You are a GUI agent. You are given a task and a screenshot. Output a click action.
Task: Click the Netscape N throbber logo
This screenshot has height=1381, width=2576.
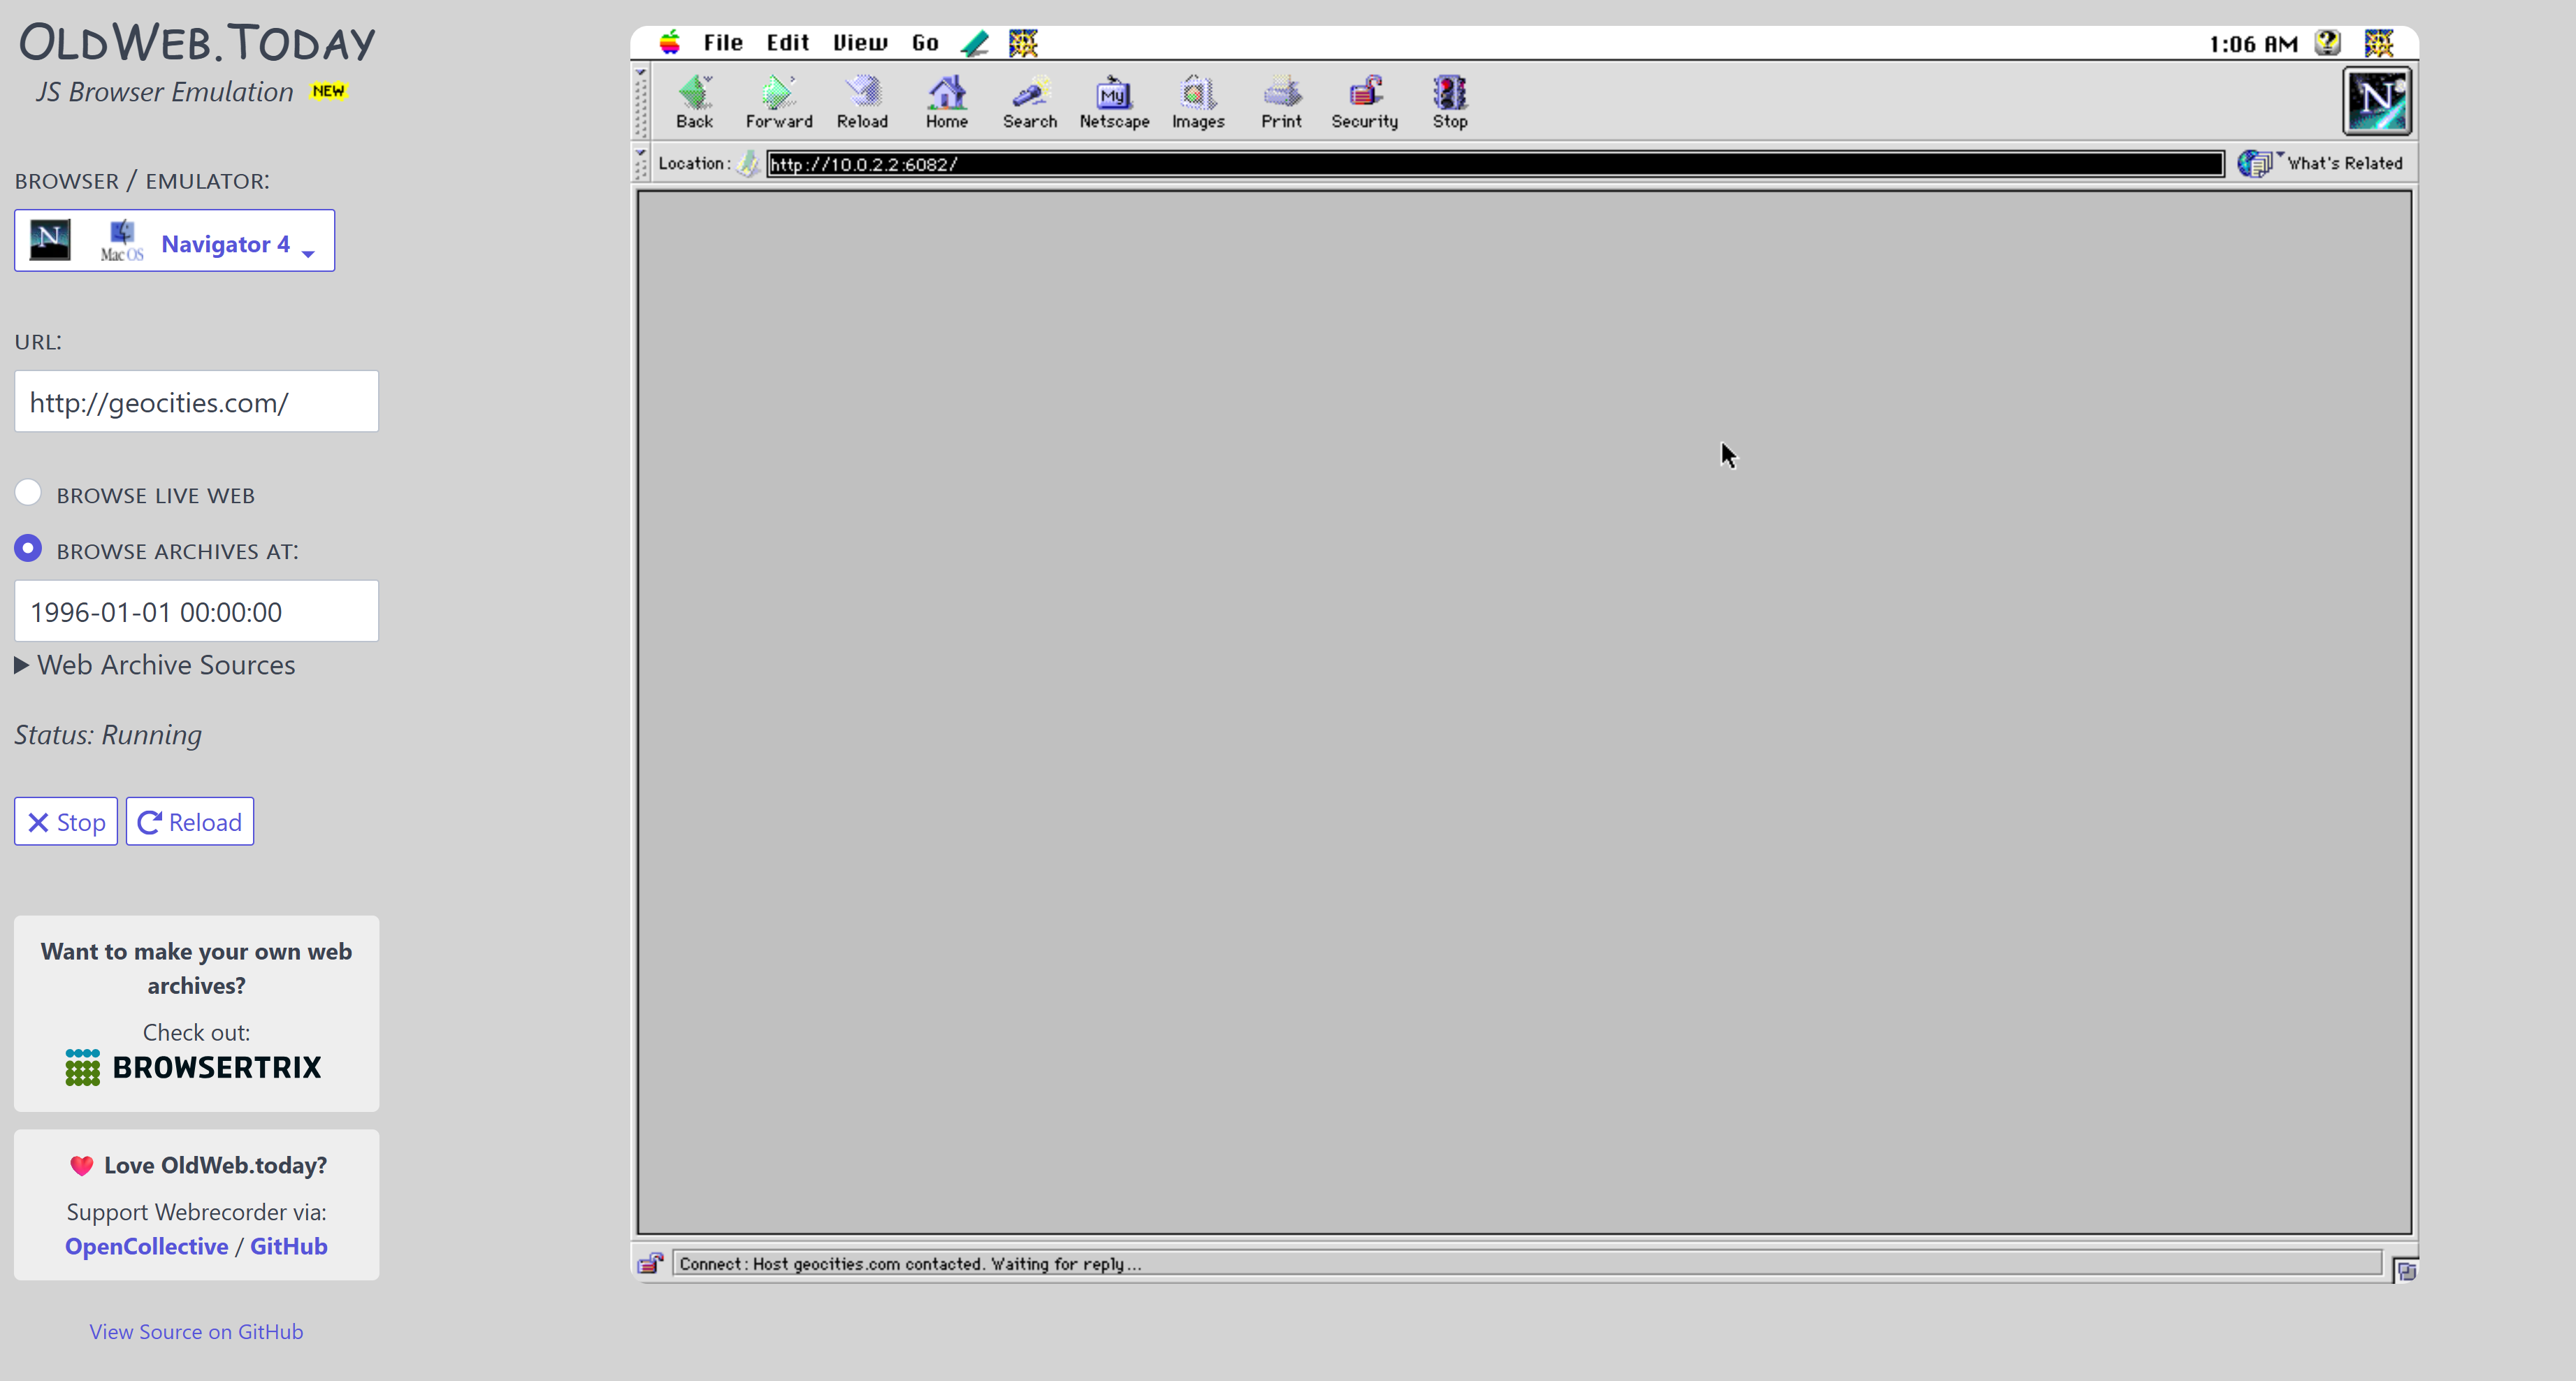point(2376,100)
